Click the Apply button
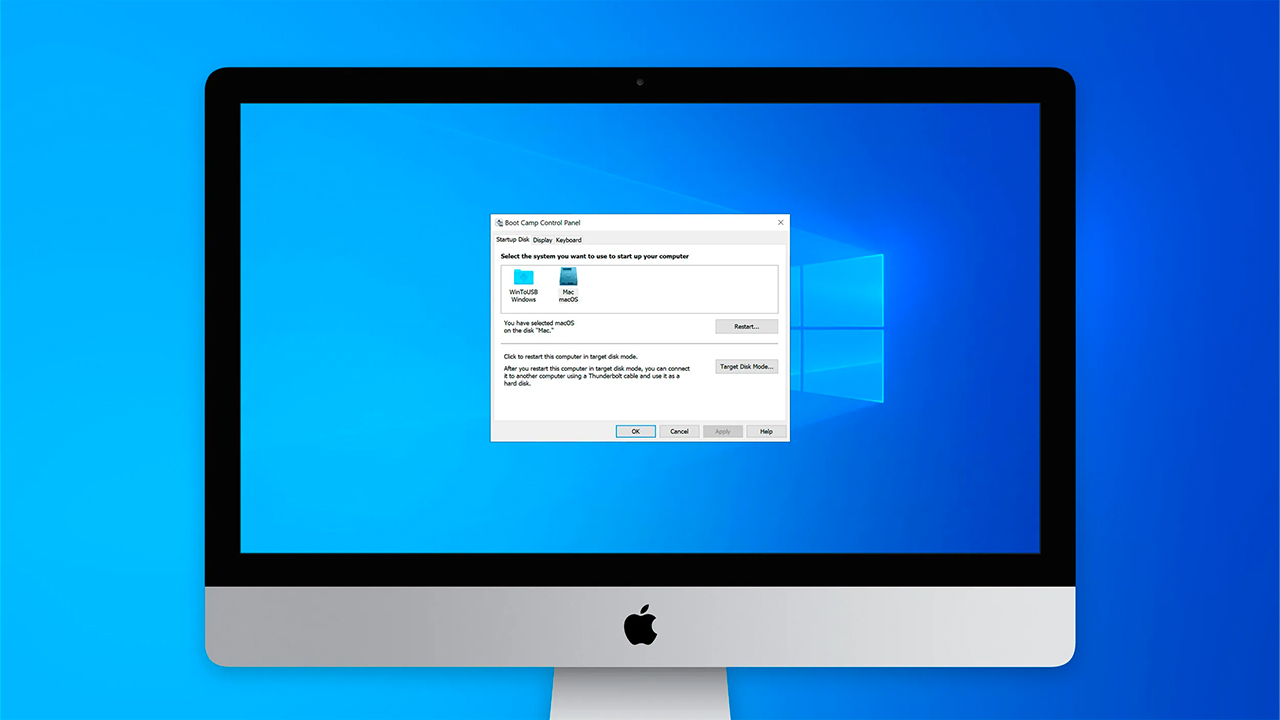Screen dimensions: 1280x720 coord(723,431)
